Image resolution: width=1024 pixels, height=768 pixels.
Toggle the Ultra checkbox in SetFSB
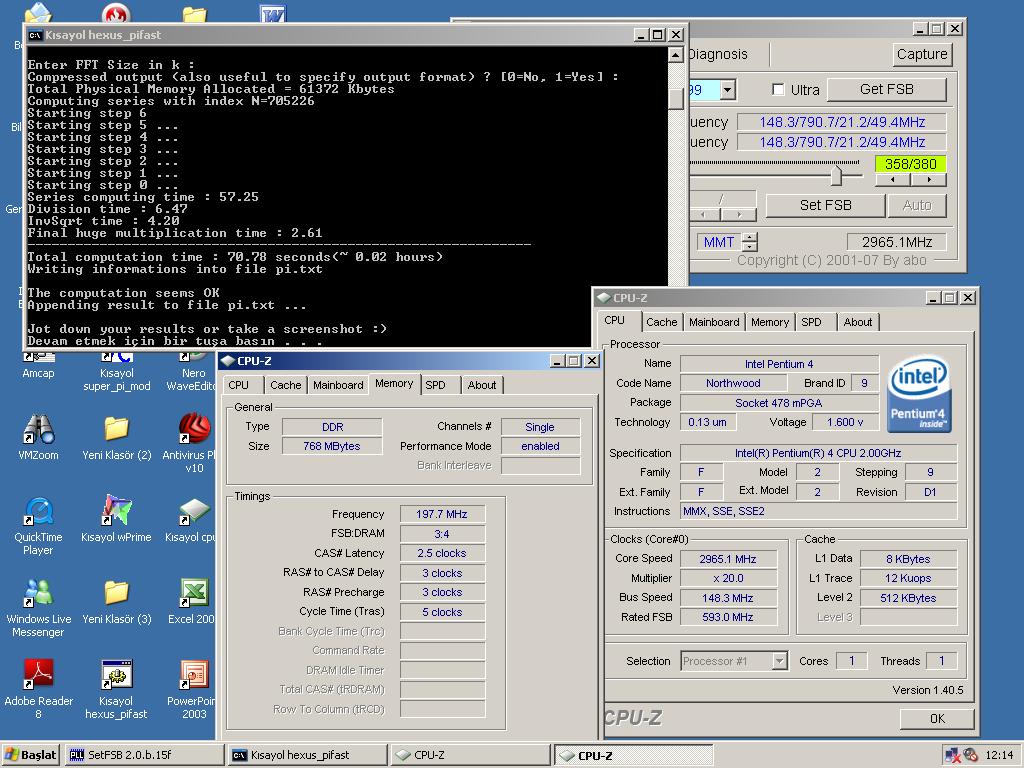778,89
